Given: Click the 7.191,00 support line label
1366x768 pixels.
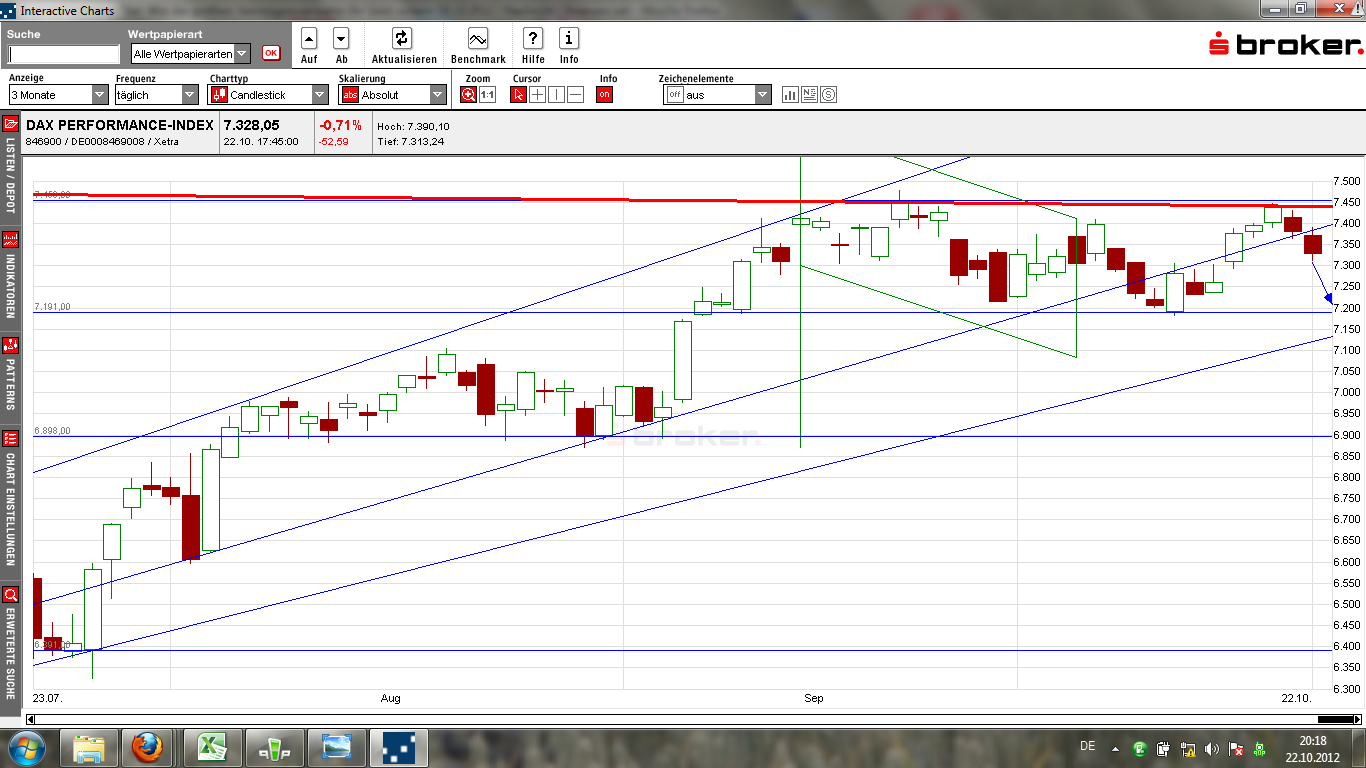Looking at the screenshot, I should [52, 307].
